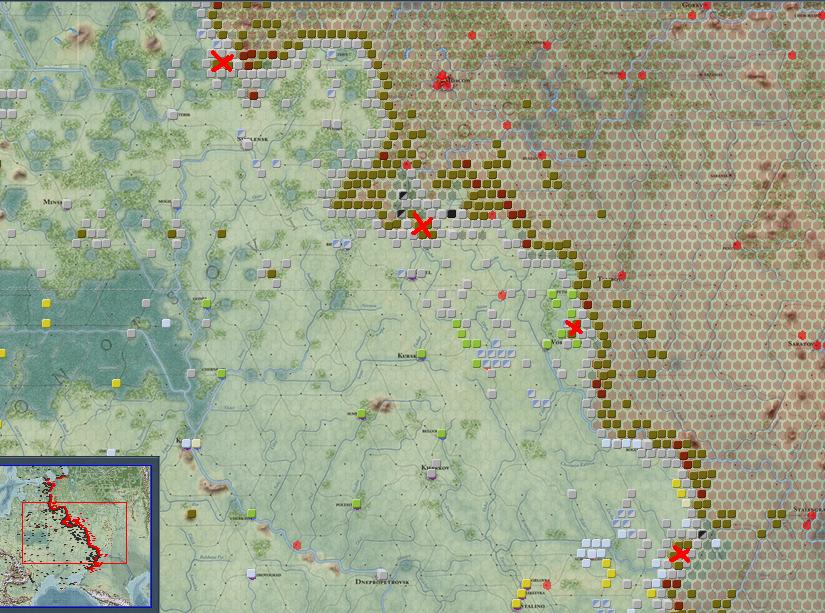Click the Minsk city label
825x613 pixels.
coord(53,202)
